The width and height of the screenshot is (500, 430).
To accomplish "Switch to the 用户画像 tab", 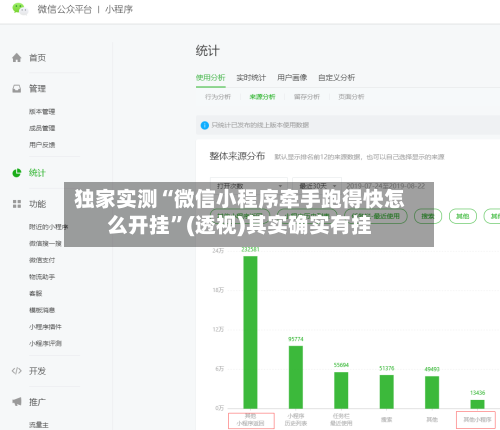I will point(292,78).
